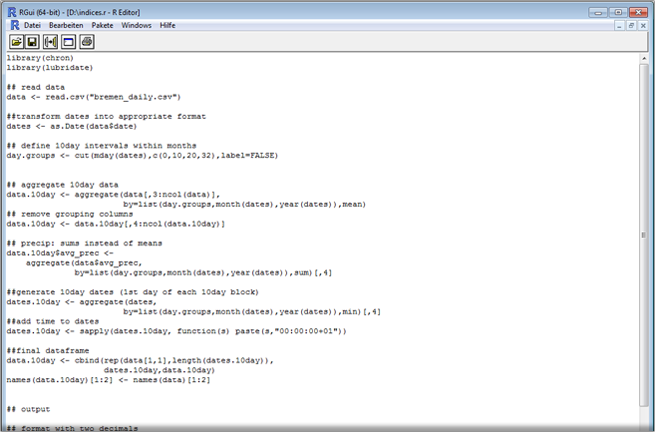
Task: Click the 'day.groups <- cut(mday(dates)...' line
Action: pyautogui.click(x=142, y=155)
